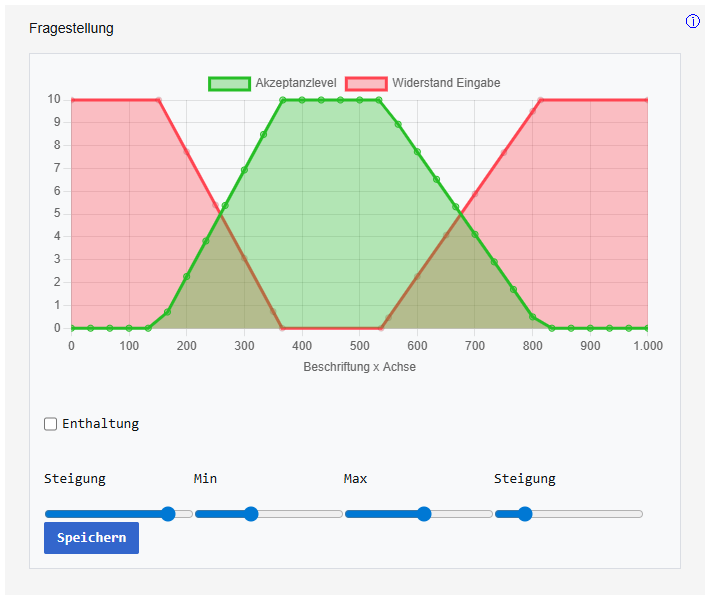Click the right Steigung slider handle
The height and width of the screenshot is (600, 712).
pyautogui.click(x=525, y=514)
